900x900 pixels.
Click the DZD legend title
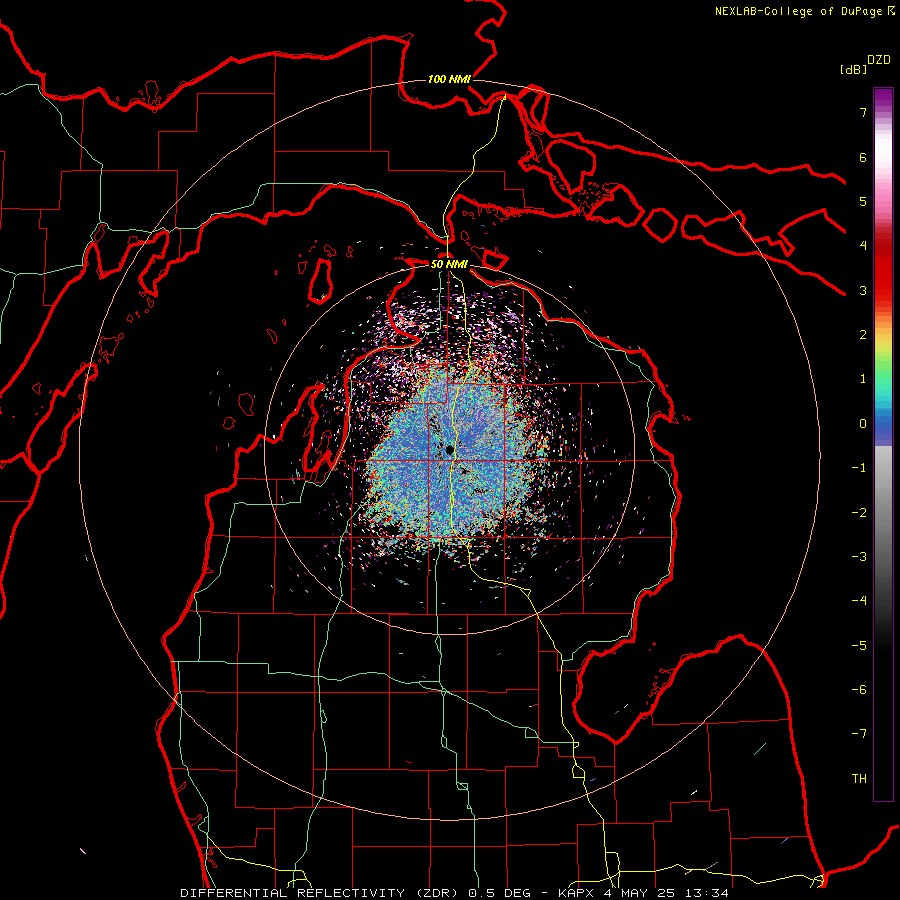878,60
